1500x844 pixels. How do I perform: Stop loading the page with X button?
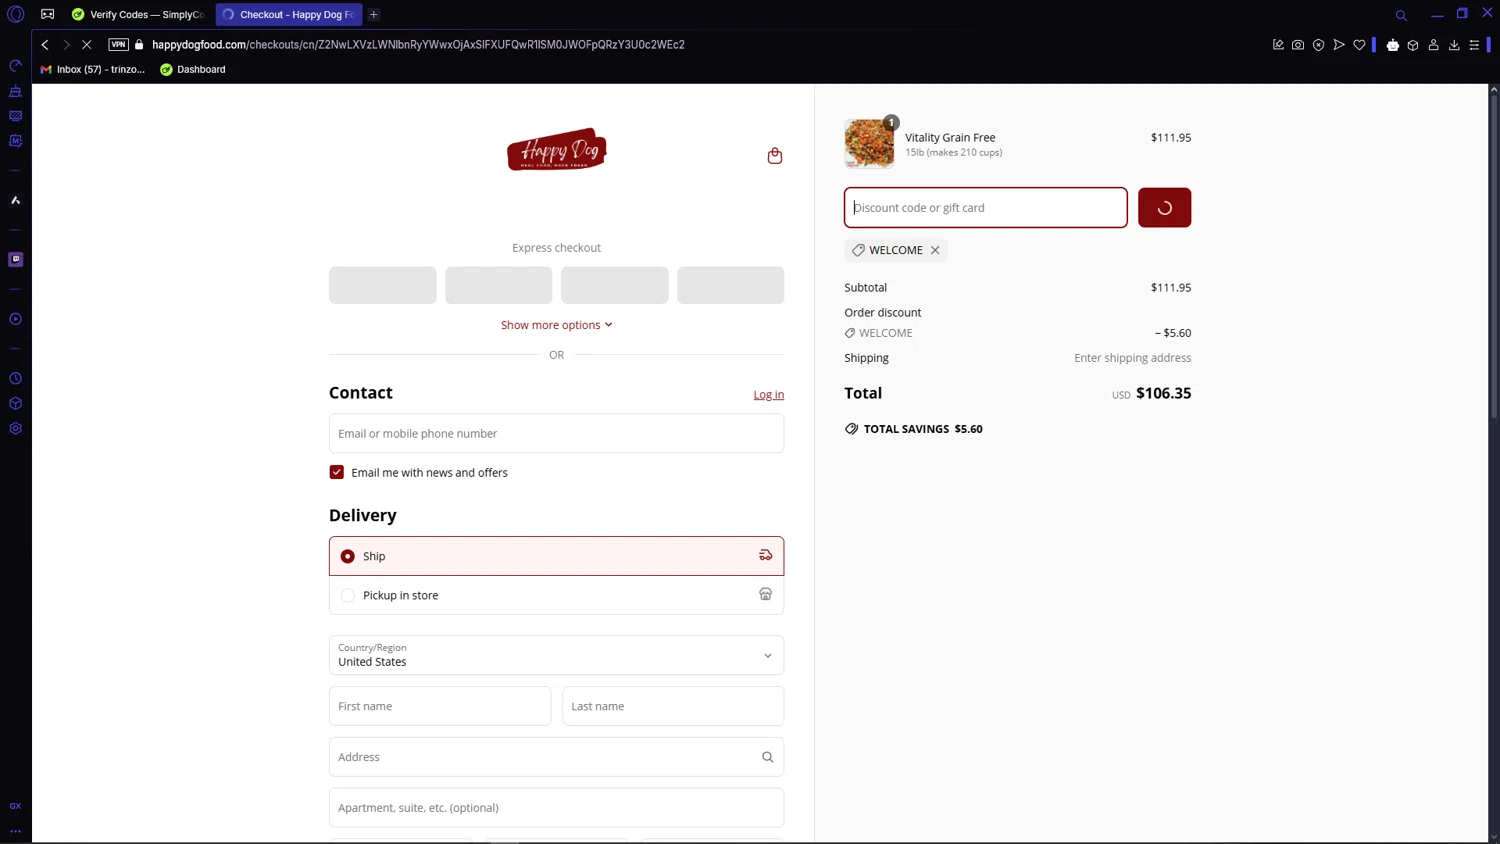coord(87,45)
